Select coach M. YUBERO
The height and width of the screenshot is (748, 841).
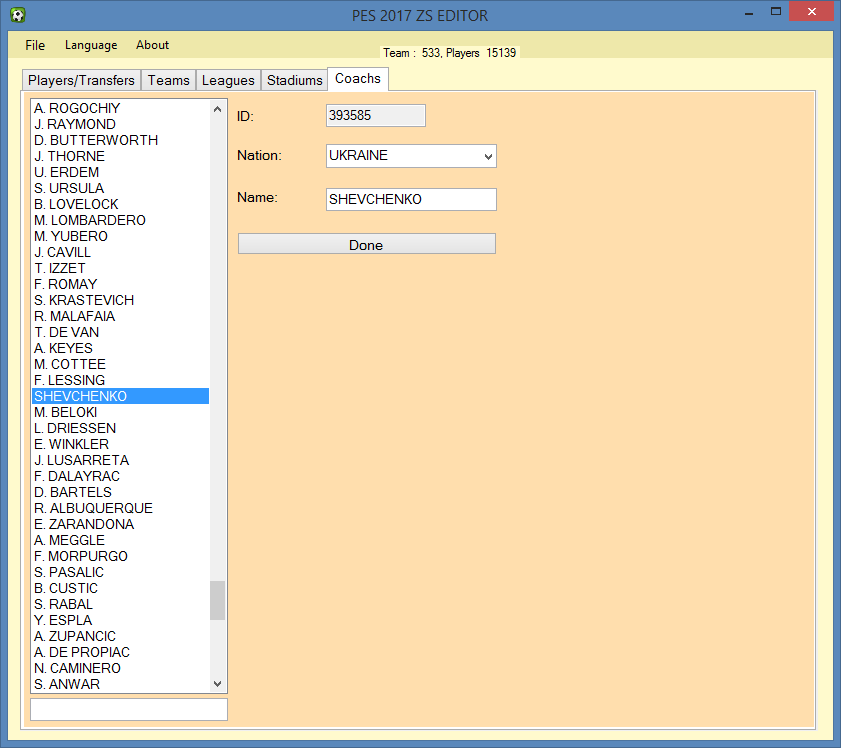point(120,236)
